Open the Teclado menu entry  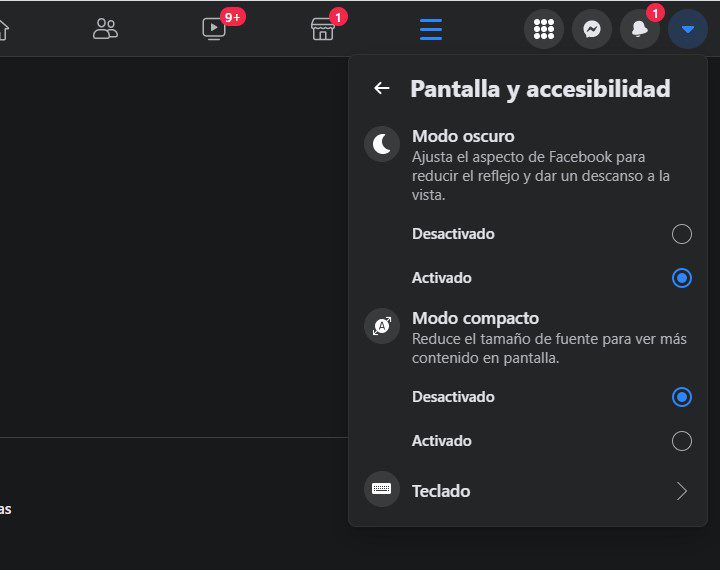[441, 491]
